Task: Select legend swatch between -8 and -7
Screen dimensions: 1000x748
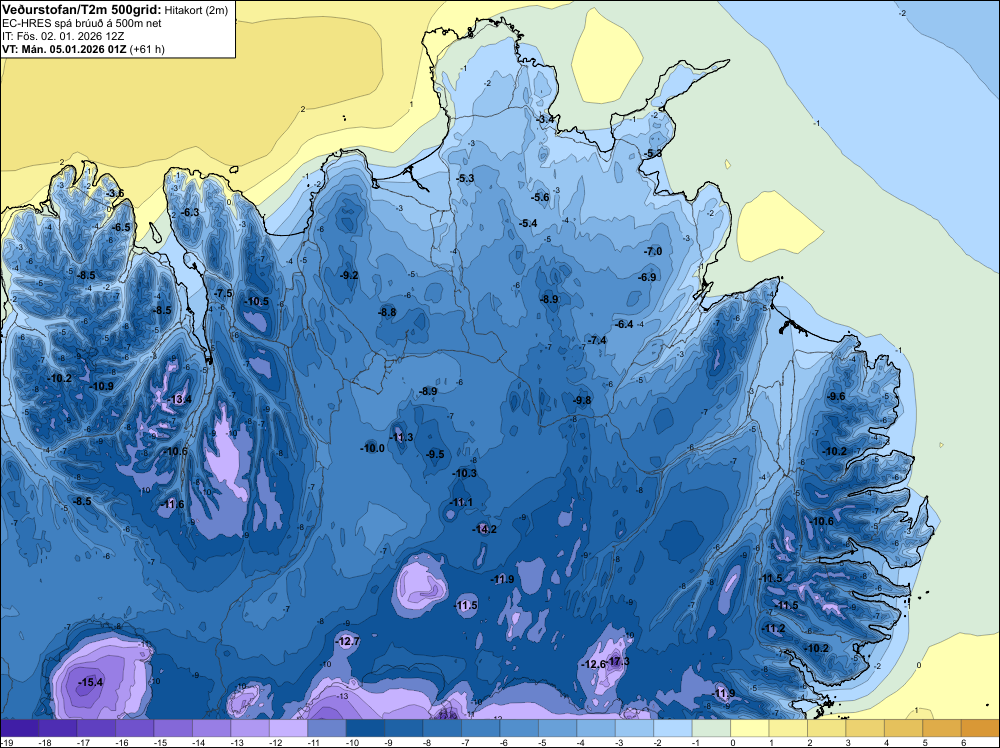Action: click(x=442, y=728)
